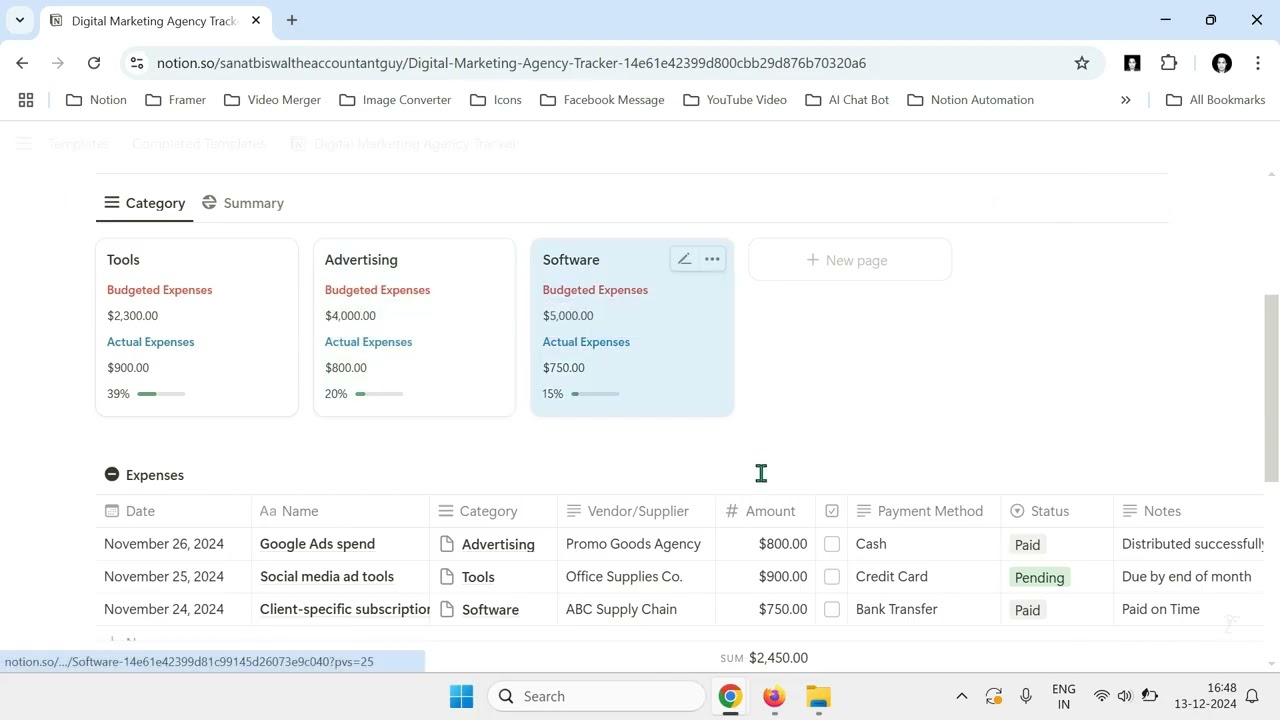Viewport: 1280px width, 720px height.
Task: Open the Framer bookmarks folder
Action: 176,100
